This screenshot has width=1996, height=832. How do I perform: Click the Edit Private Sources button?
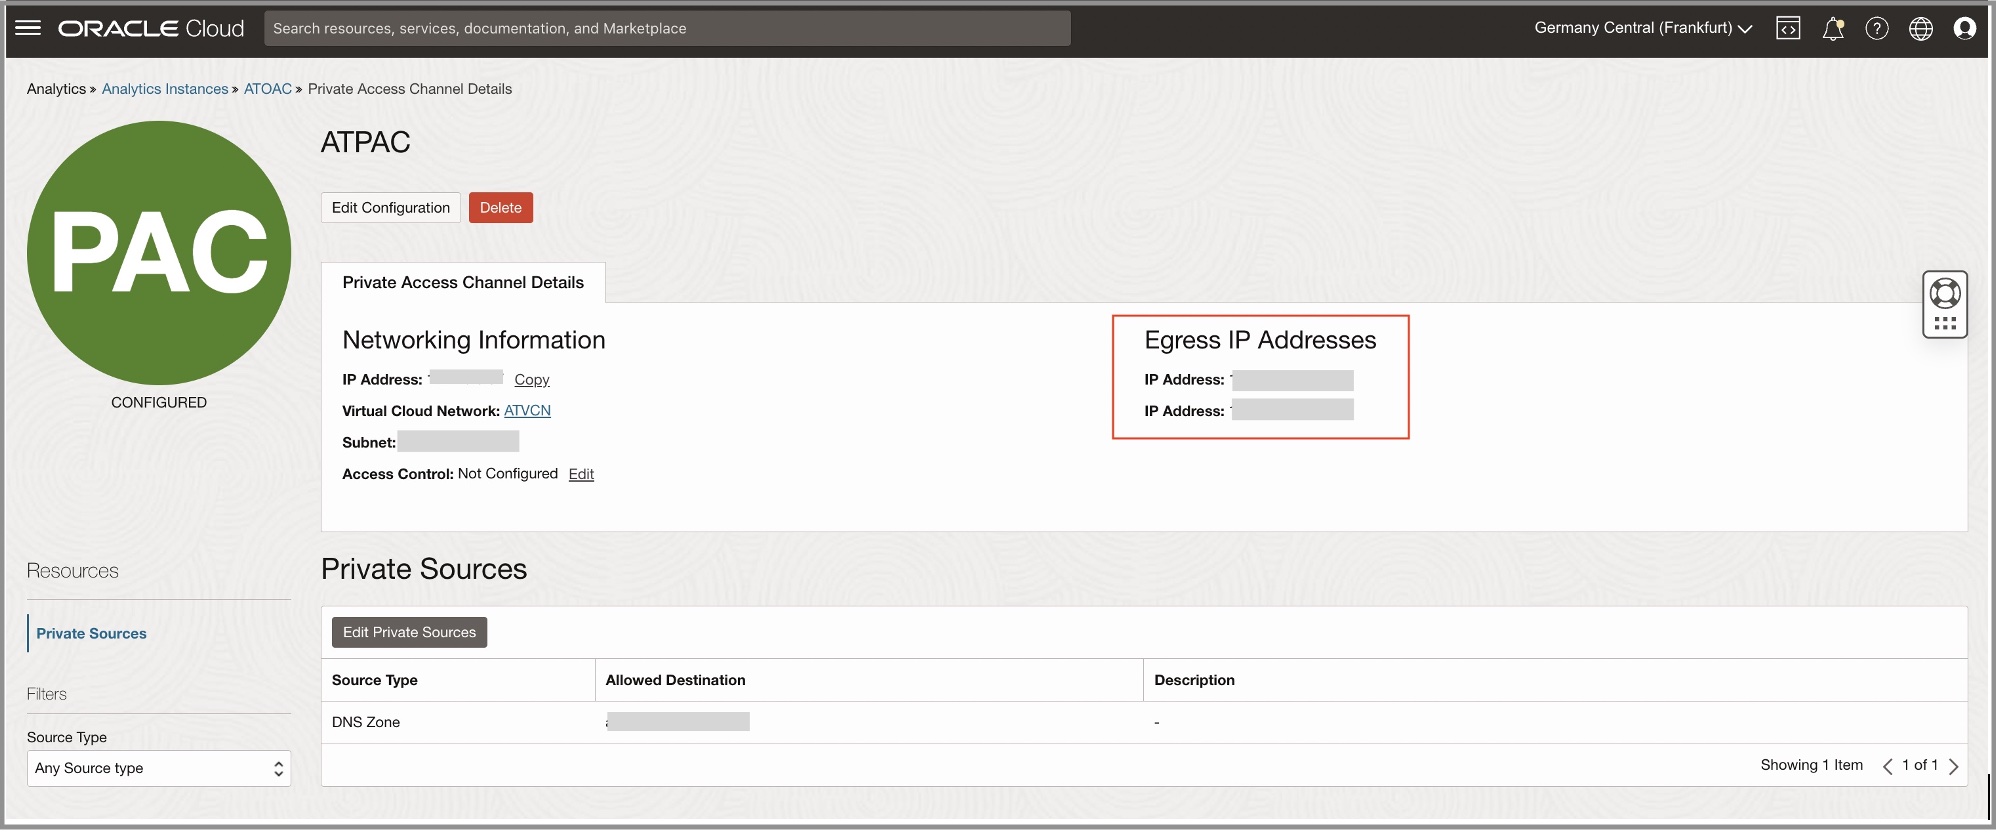tap(410, 632)
